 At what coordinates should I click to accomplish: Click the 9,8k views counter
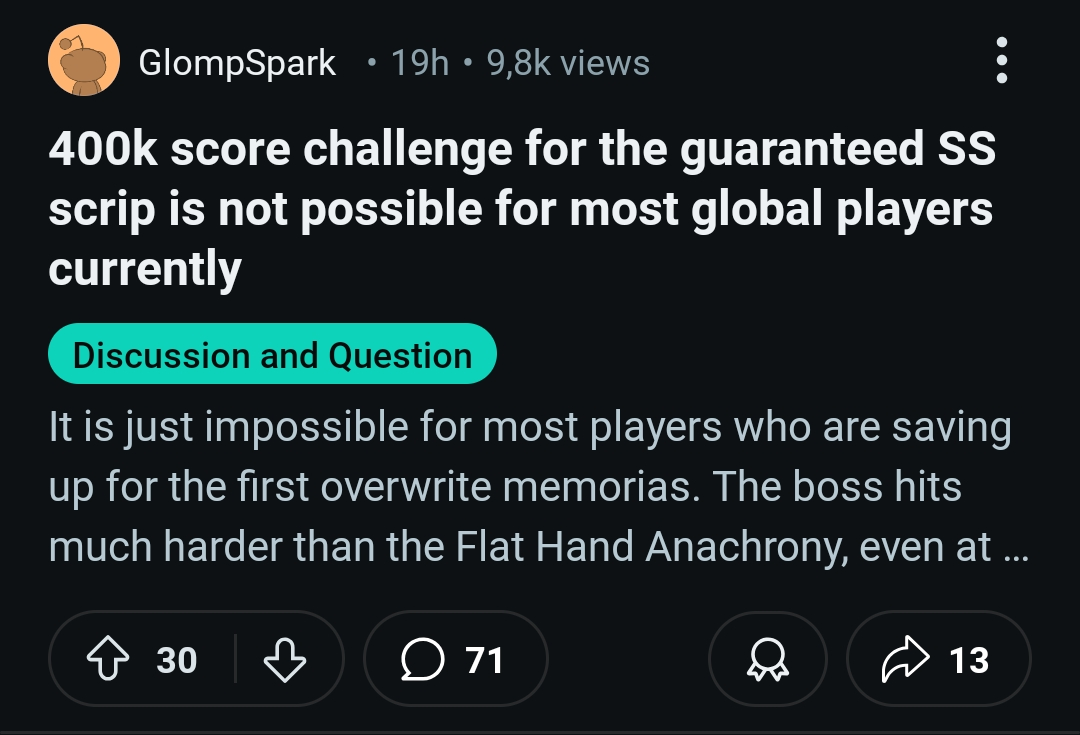click(568, 63)
